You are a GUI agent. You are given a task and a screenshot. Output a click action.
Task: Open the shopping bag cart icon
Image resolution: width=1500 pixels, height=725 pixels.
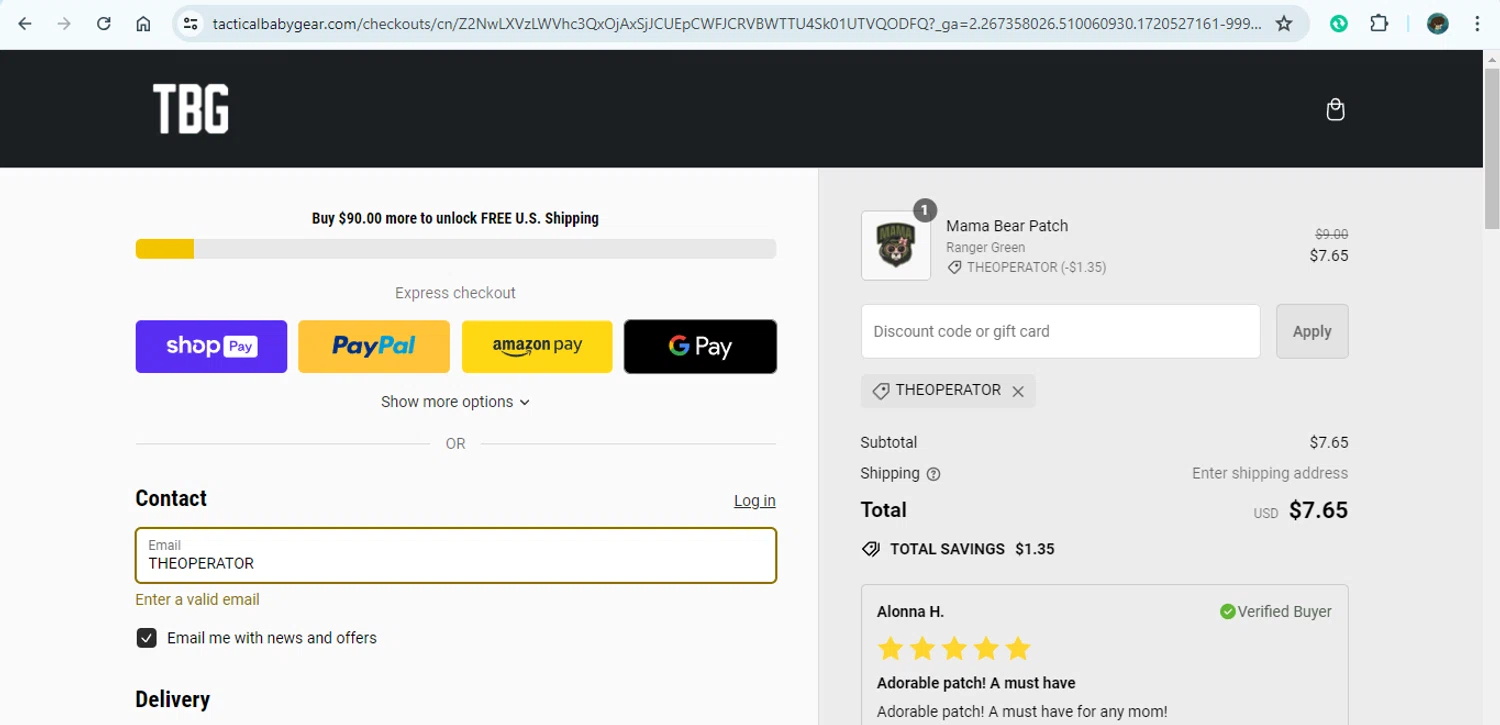tap(1335, 109)
